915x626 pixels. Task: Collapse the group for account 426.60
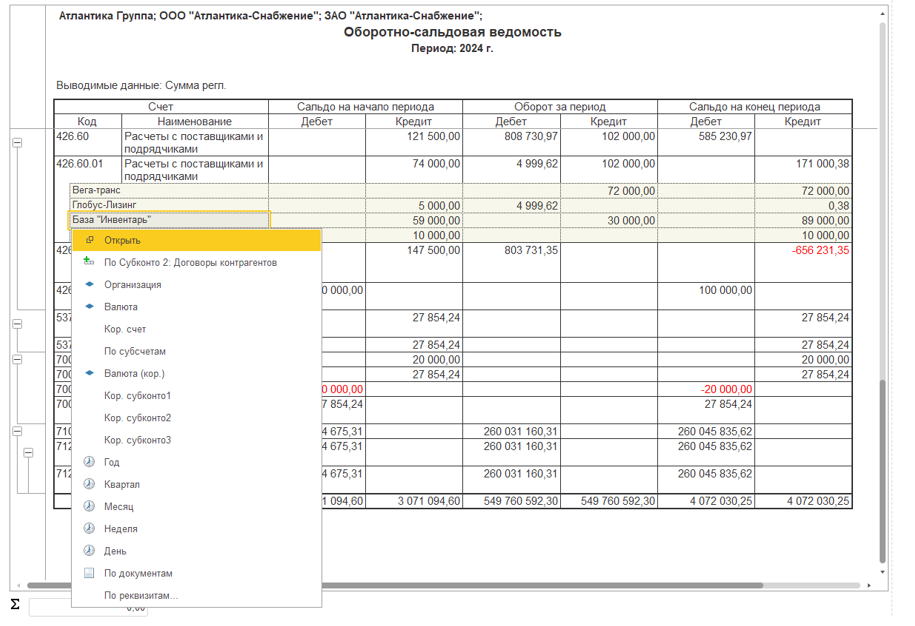pos(18,142)
